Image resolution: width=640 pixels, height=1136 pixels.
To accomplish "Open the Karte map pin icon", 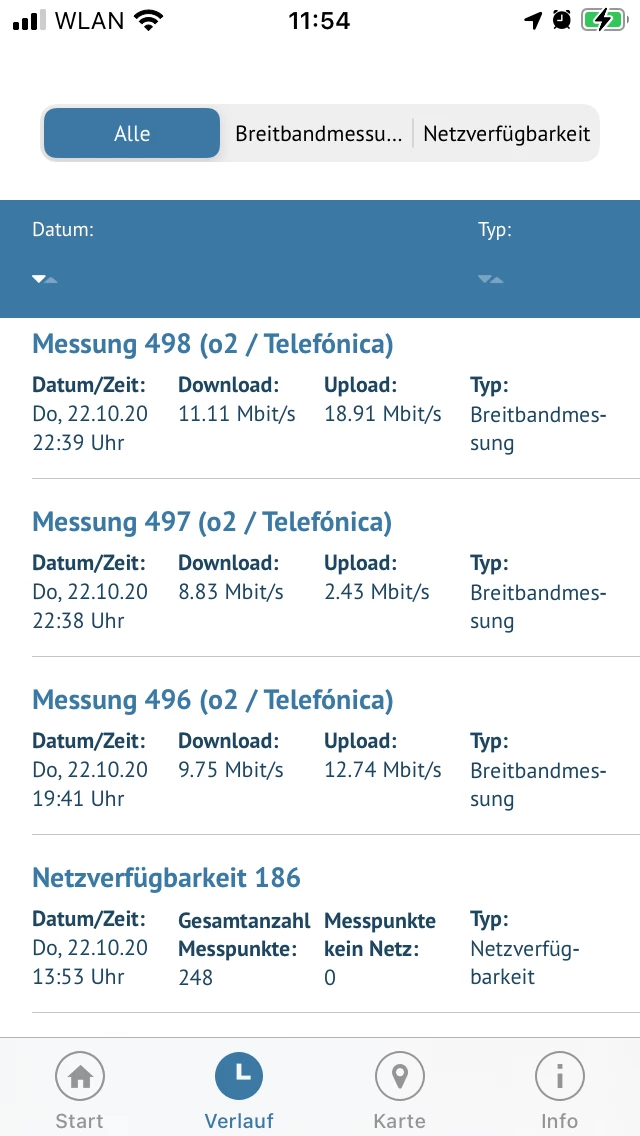I will (399, 1077).
